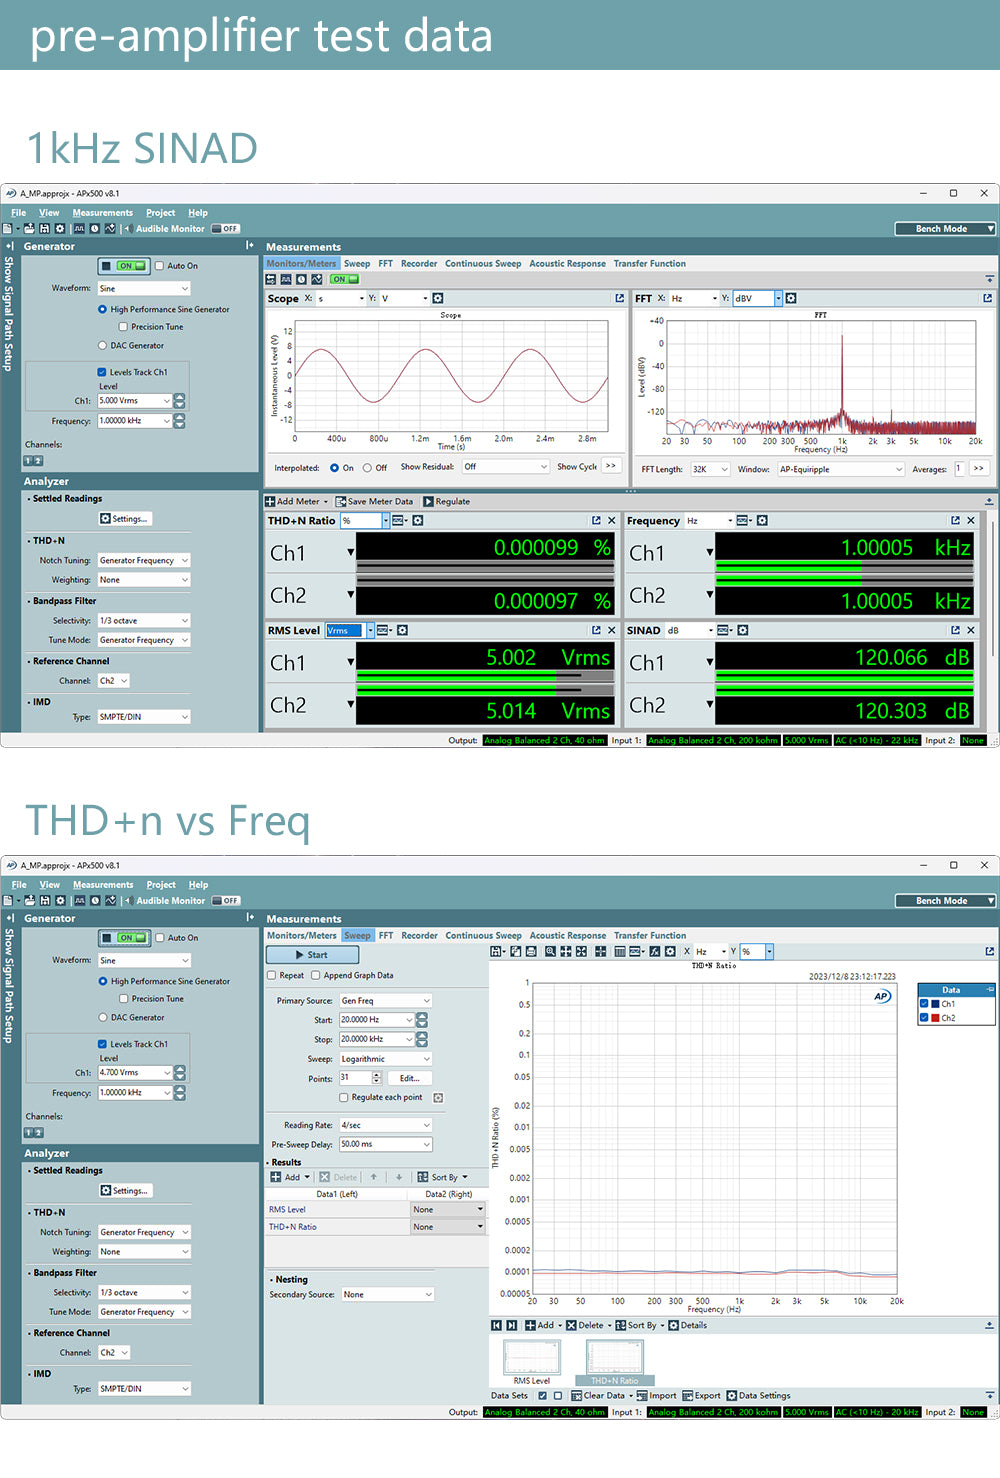The image size is (1000, 1478).
Task: Open settings gear next to FFT dBV unit
Action: click(x=791, y=298)
